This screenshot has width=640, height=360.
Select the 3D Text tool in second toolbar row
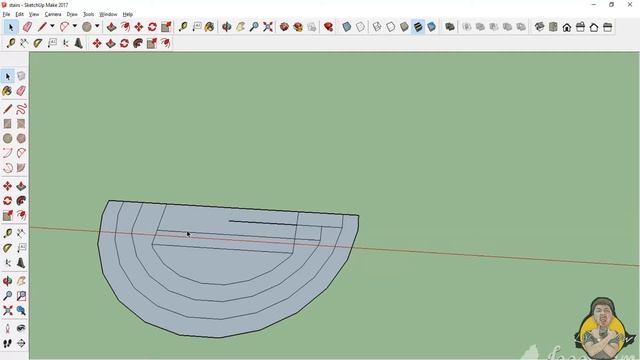click(79, 43)
